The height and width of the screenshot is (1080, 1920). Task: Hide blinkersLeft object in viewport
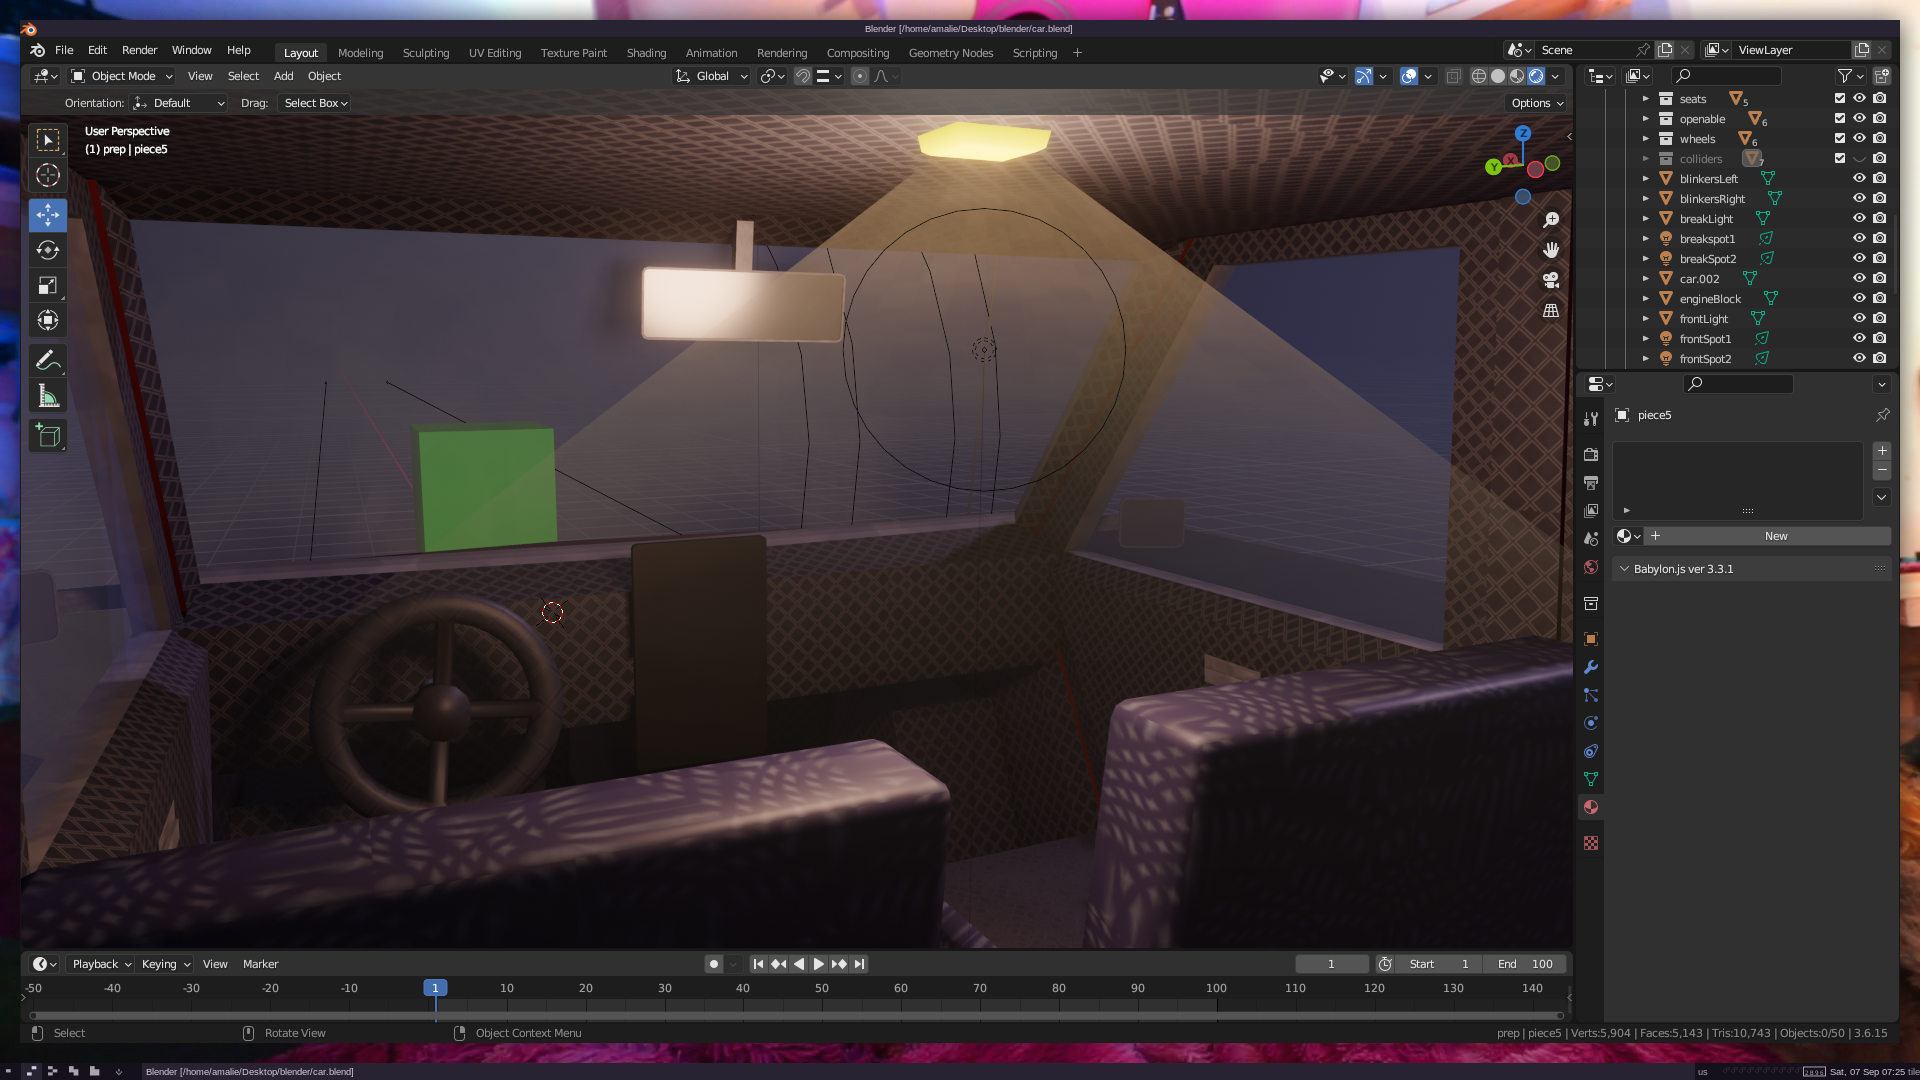[1859, 178]
